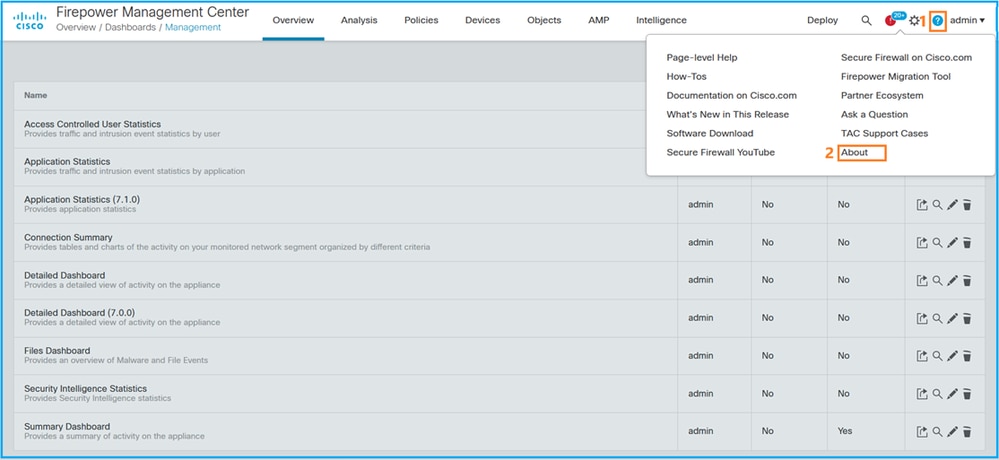The width and height of the screenshot is (999, 460).
Task: Open the Policies menu
Action: (x=421, y=20)
